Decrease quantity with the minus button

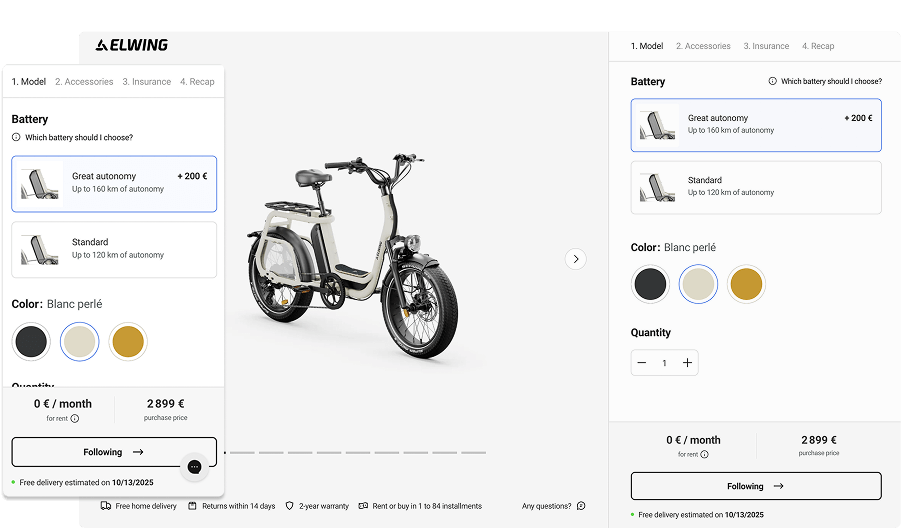pos(642,363)
